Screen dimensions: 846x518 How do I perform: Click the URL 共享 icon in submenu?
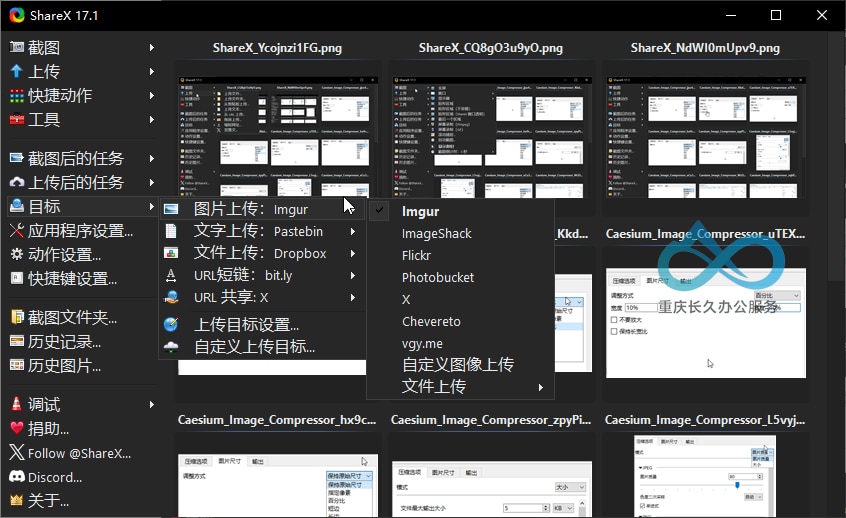(x=171, y=297)
